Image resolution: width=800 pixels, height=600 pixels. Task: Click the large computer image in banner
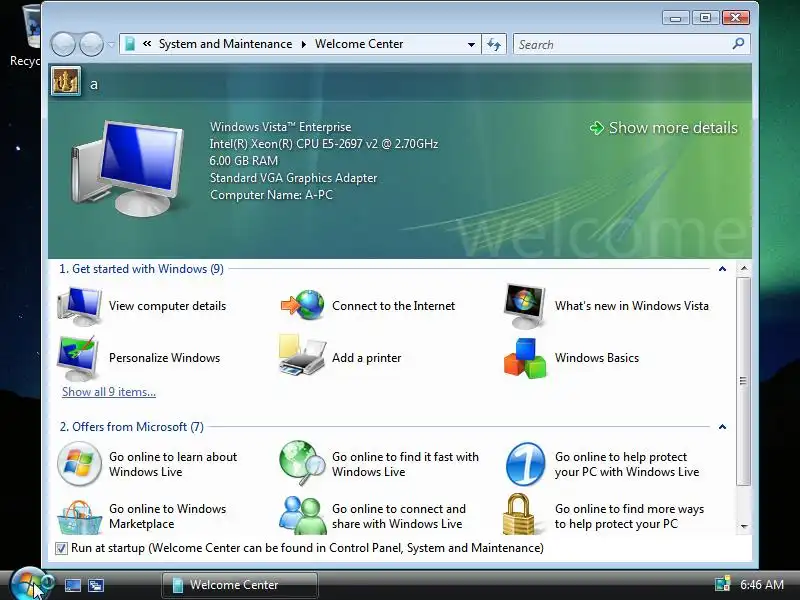(x=128, y=168)
